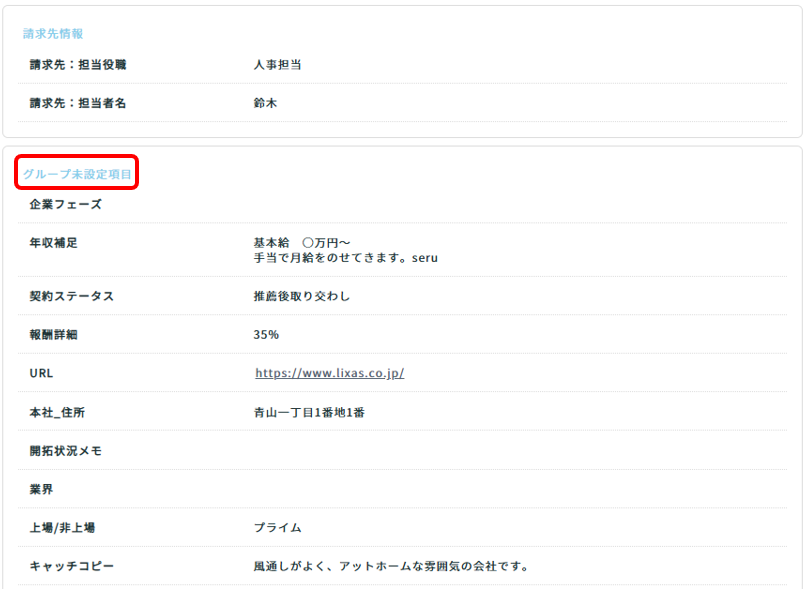
Task: Select the 本社_住所 field label
Action: pyautogui.click(x=58, y=412)
